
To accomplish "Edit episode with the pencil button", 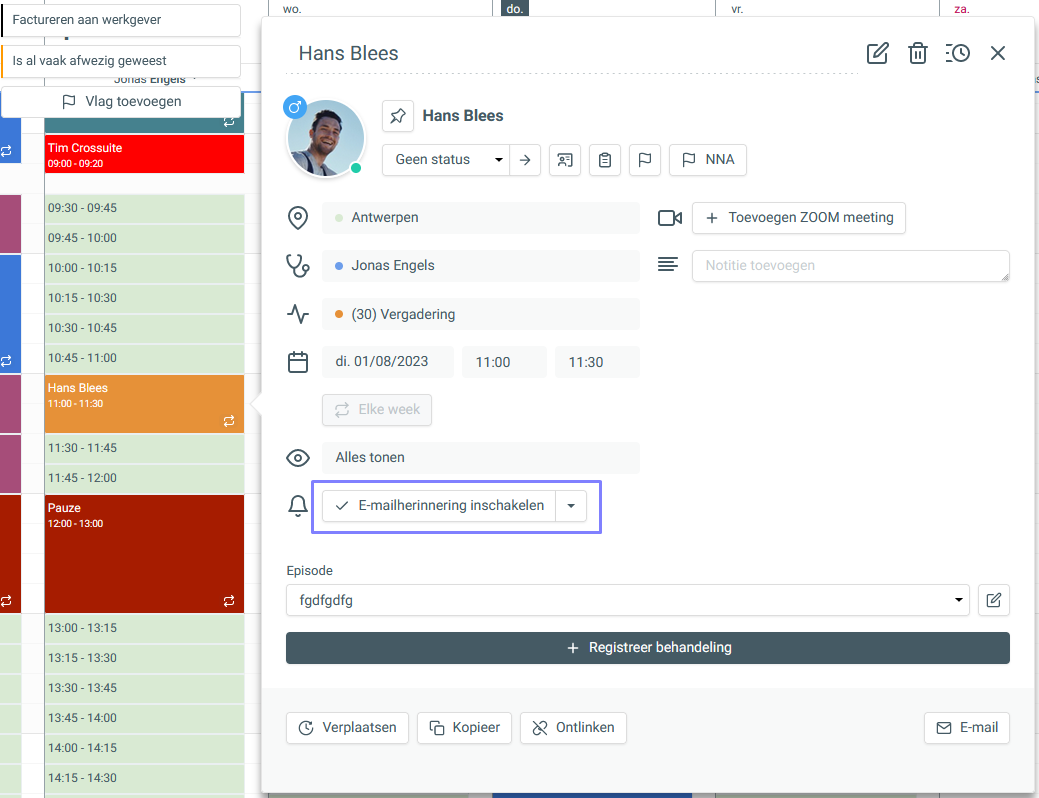I will 993,600.
